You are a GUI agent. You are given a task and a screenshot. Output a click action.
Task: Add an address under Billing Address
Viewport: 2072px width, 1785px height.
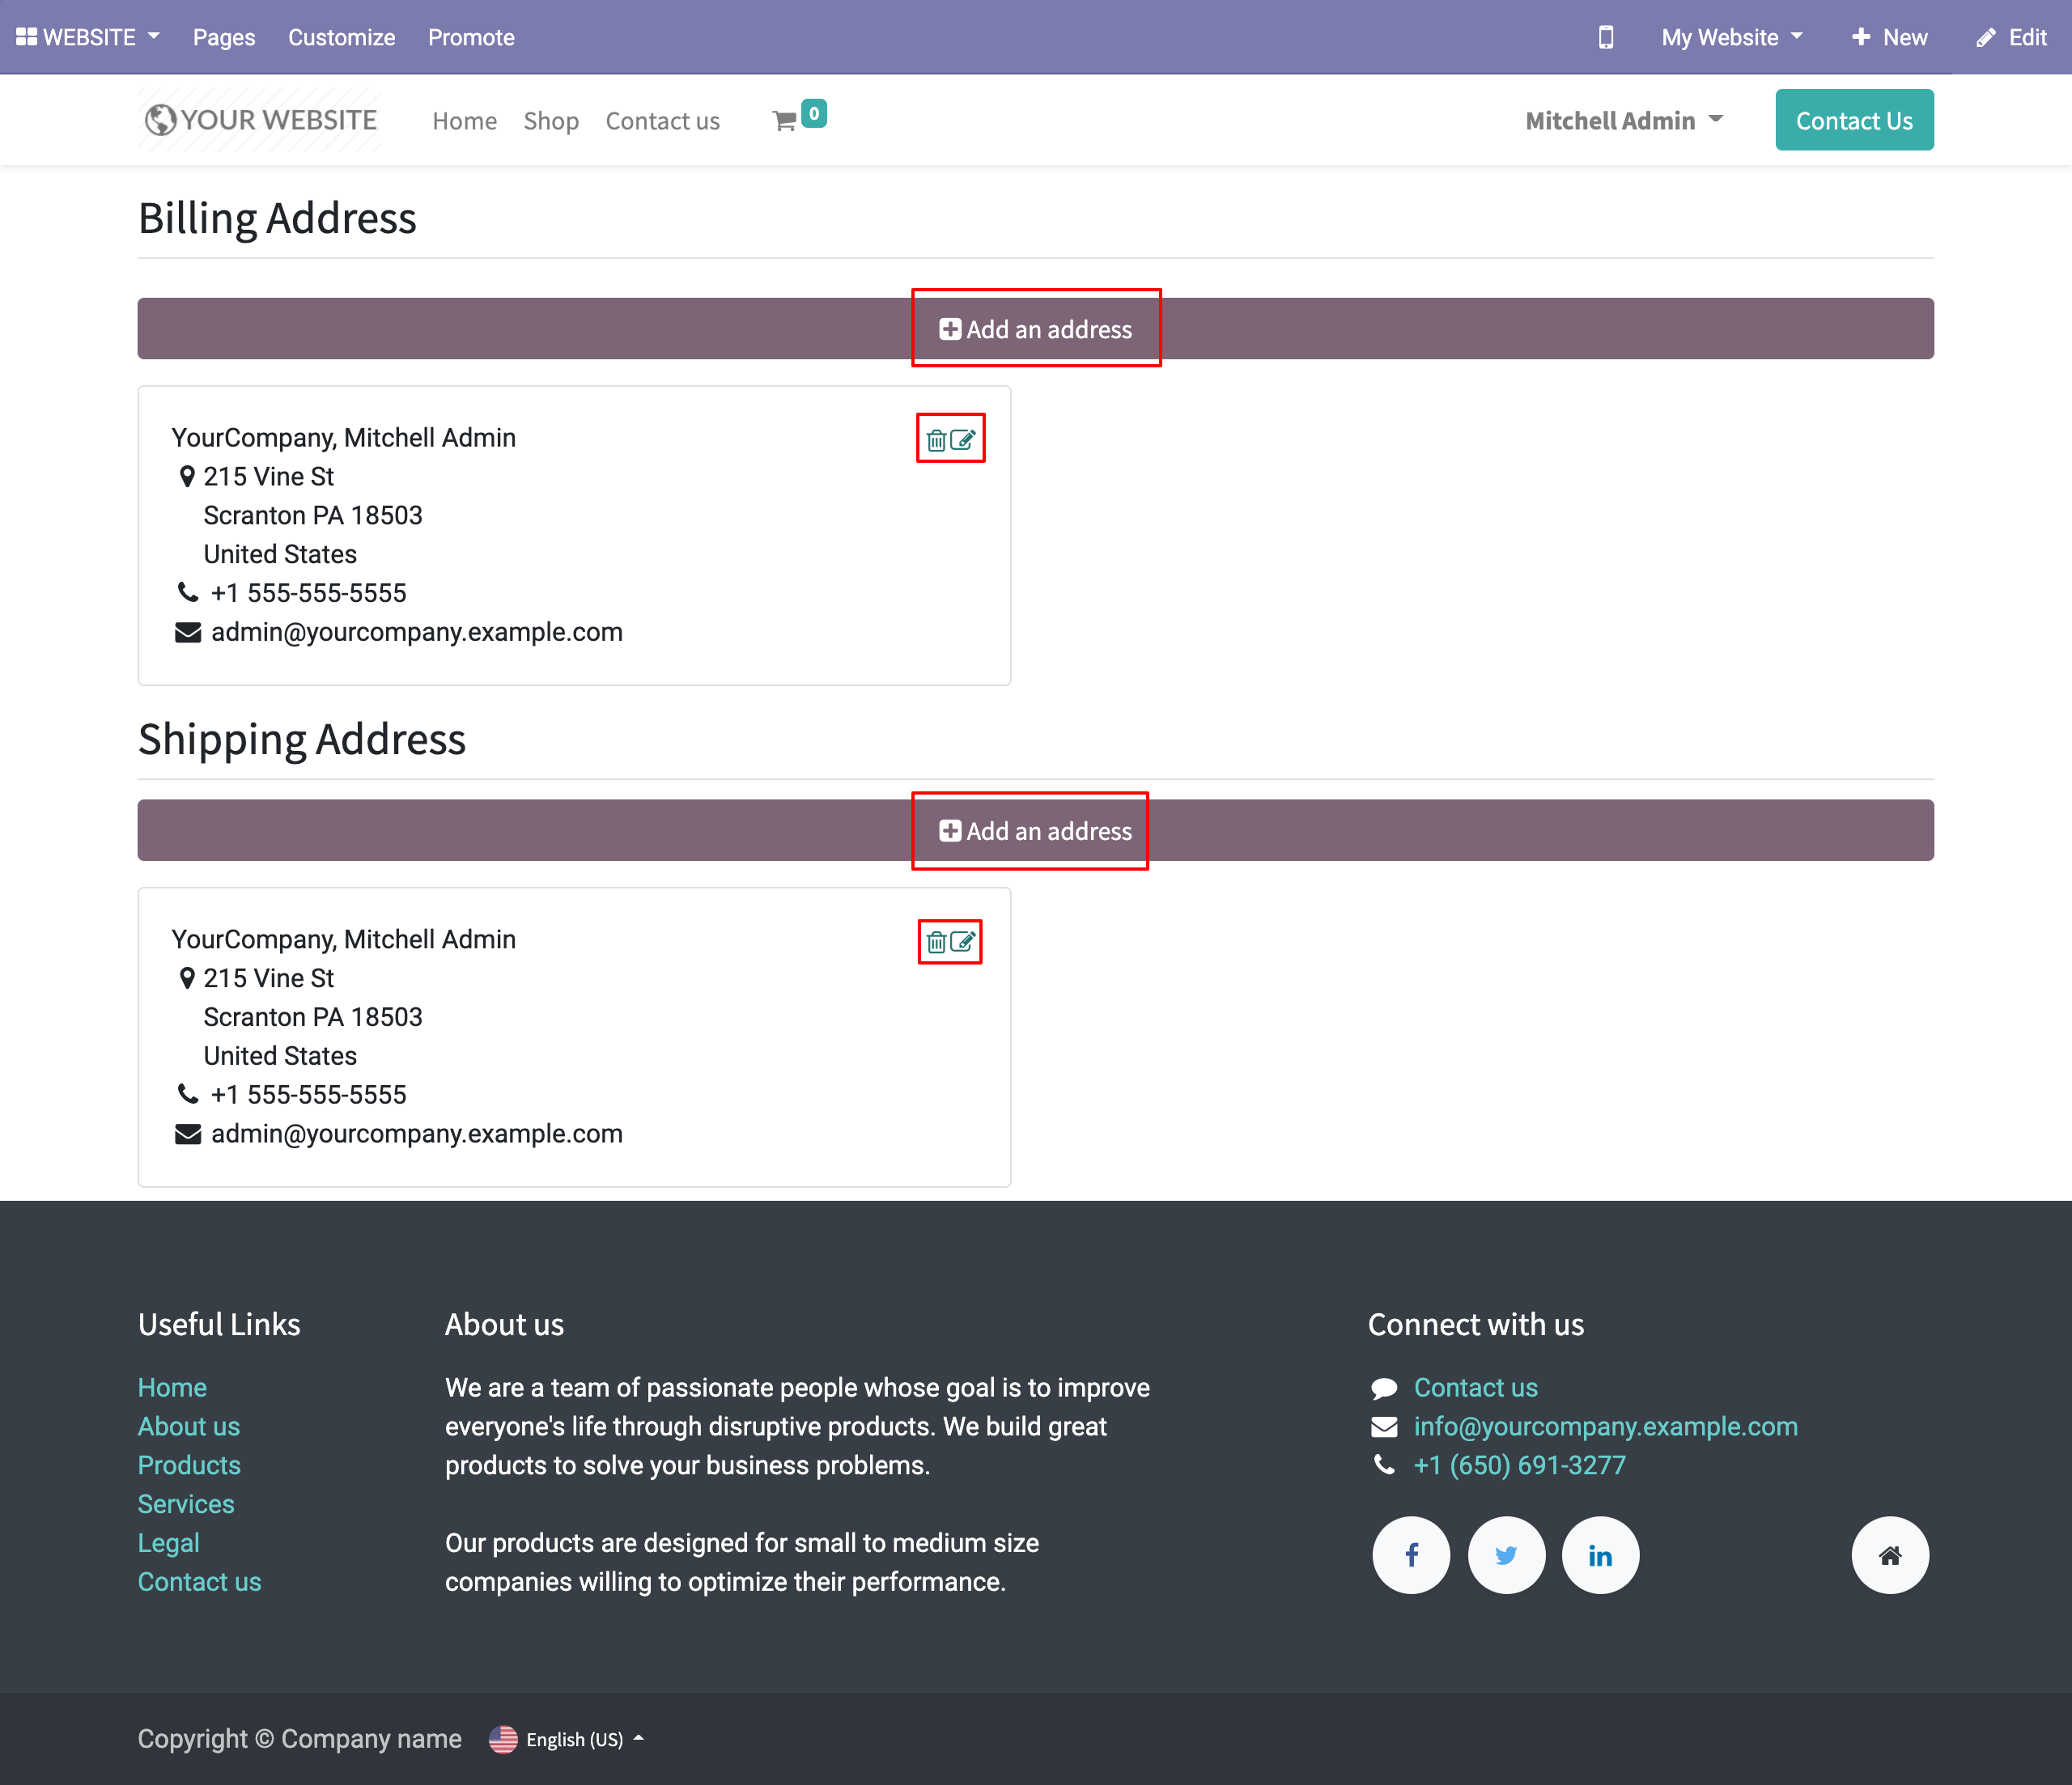coord(1036,329)
